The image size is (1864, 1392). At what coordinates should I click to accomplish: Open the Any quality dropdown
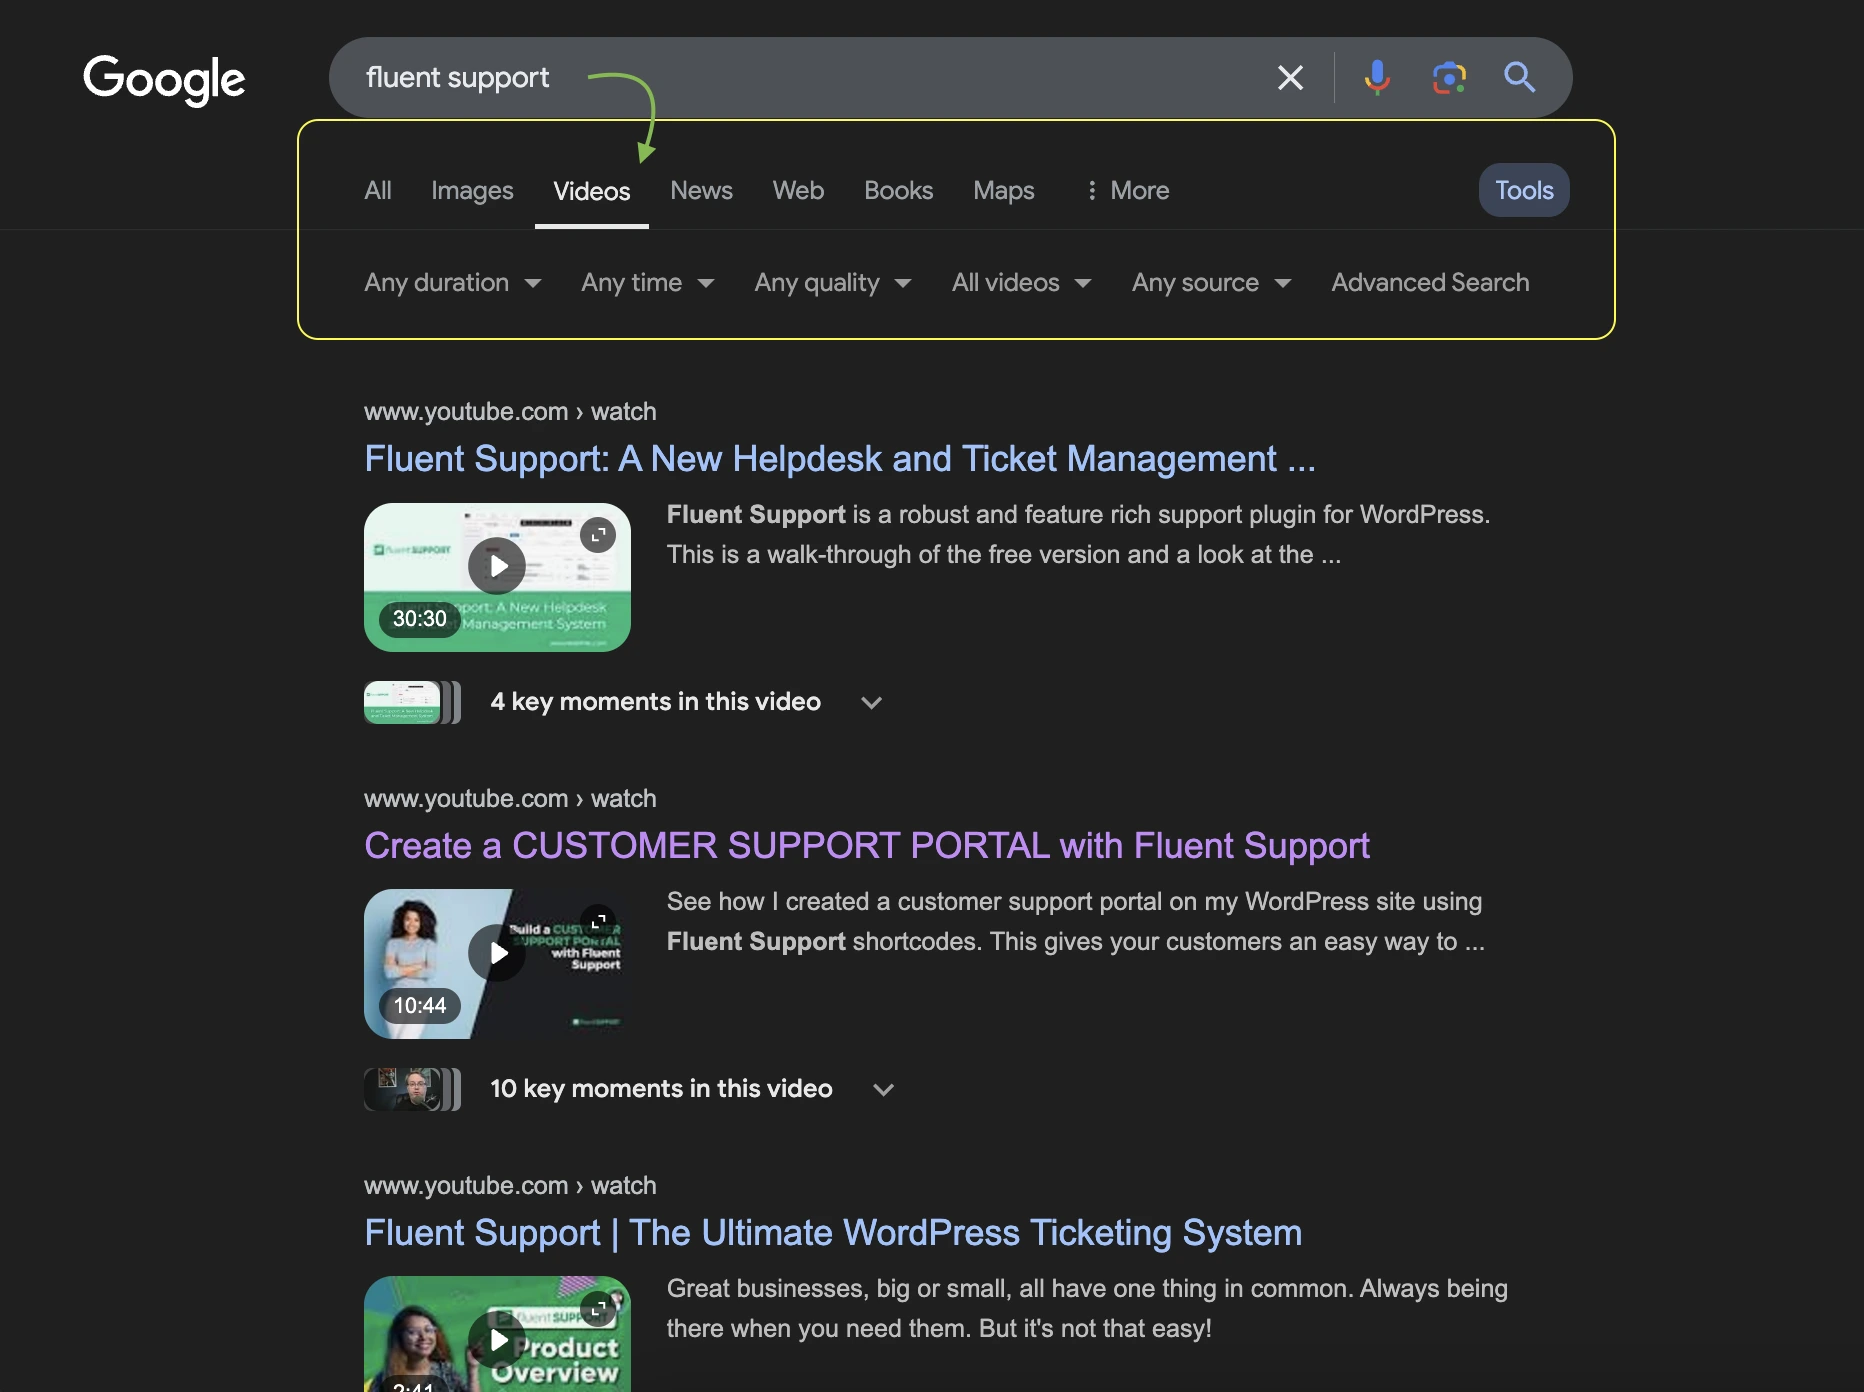point(833,283)
